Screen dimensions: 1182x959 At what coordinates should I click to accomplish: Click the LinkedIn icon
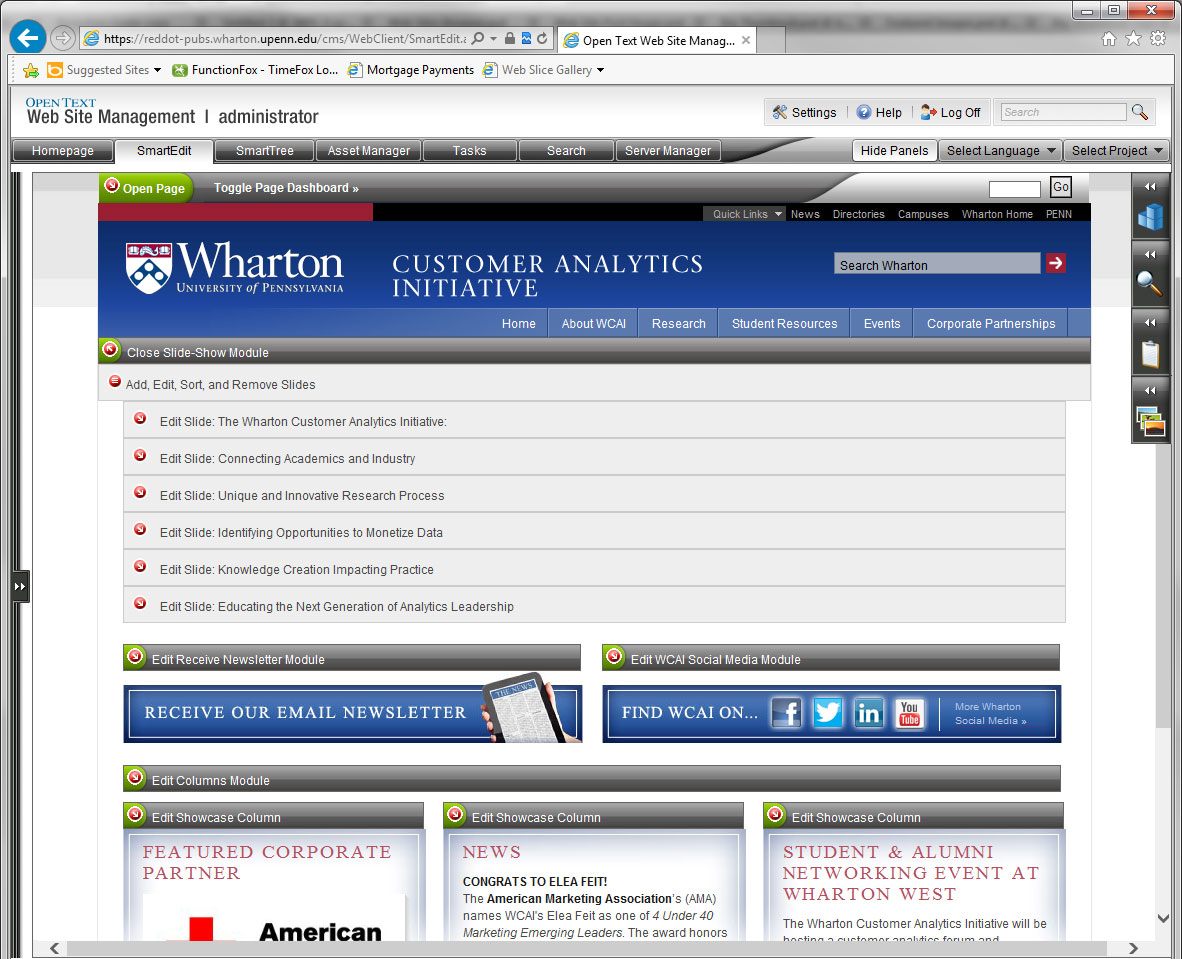tap(868, 712)
